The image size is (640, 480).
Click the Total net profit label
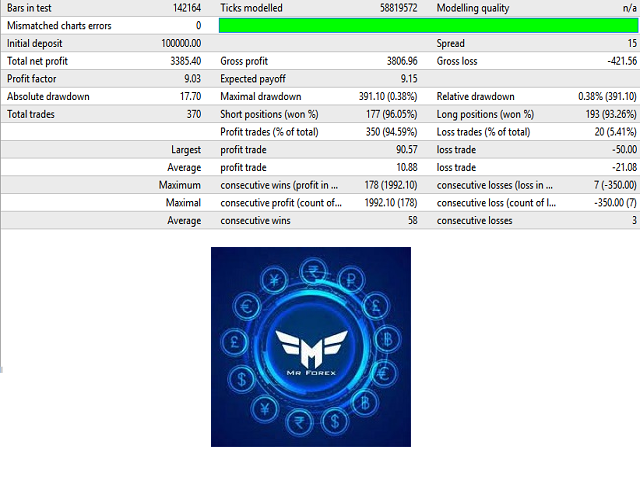(x=37, y=61)
